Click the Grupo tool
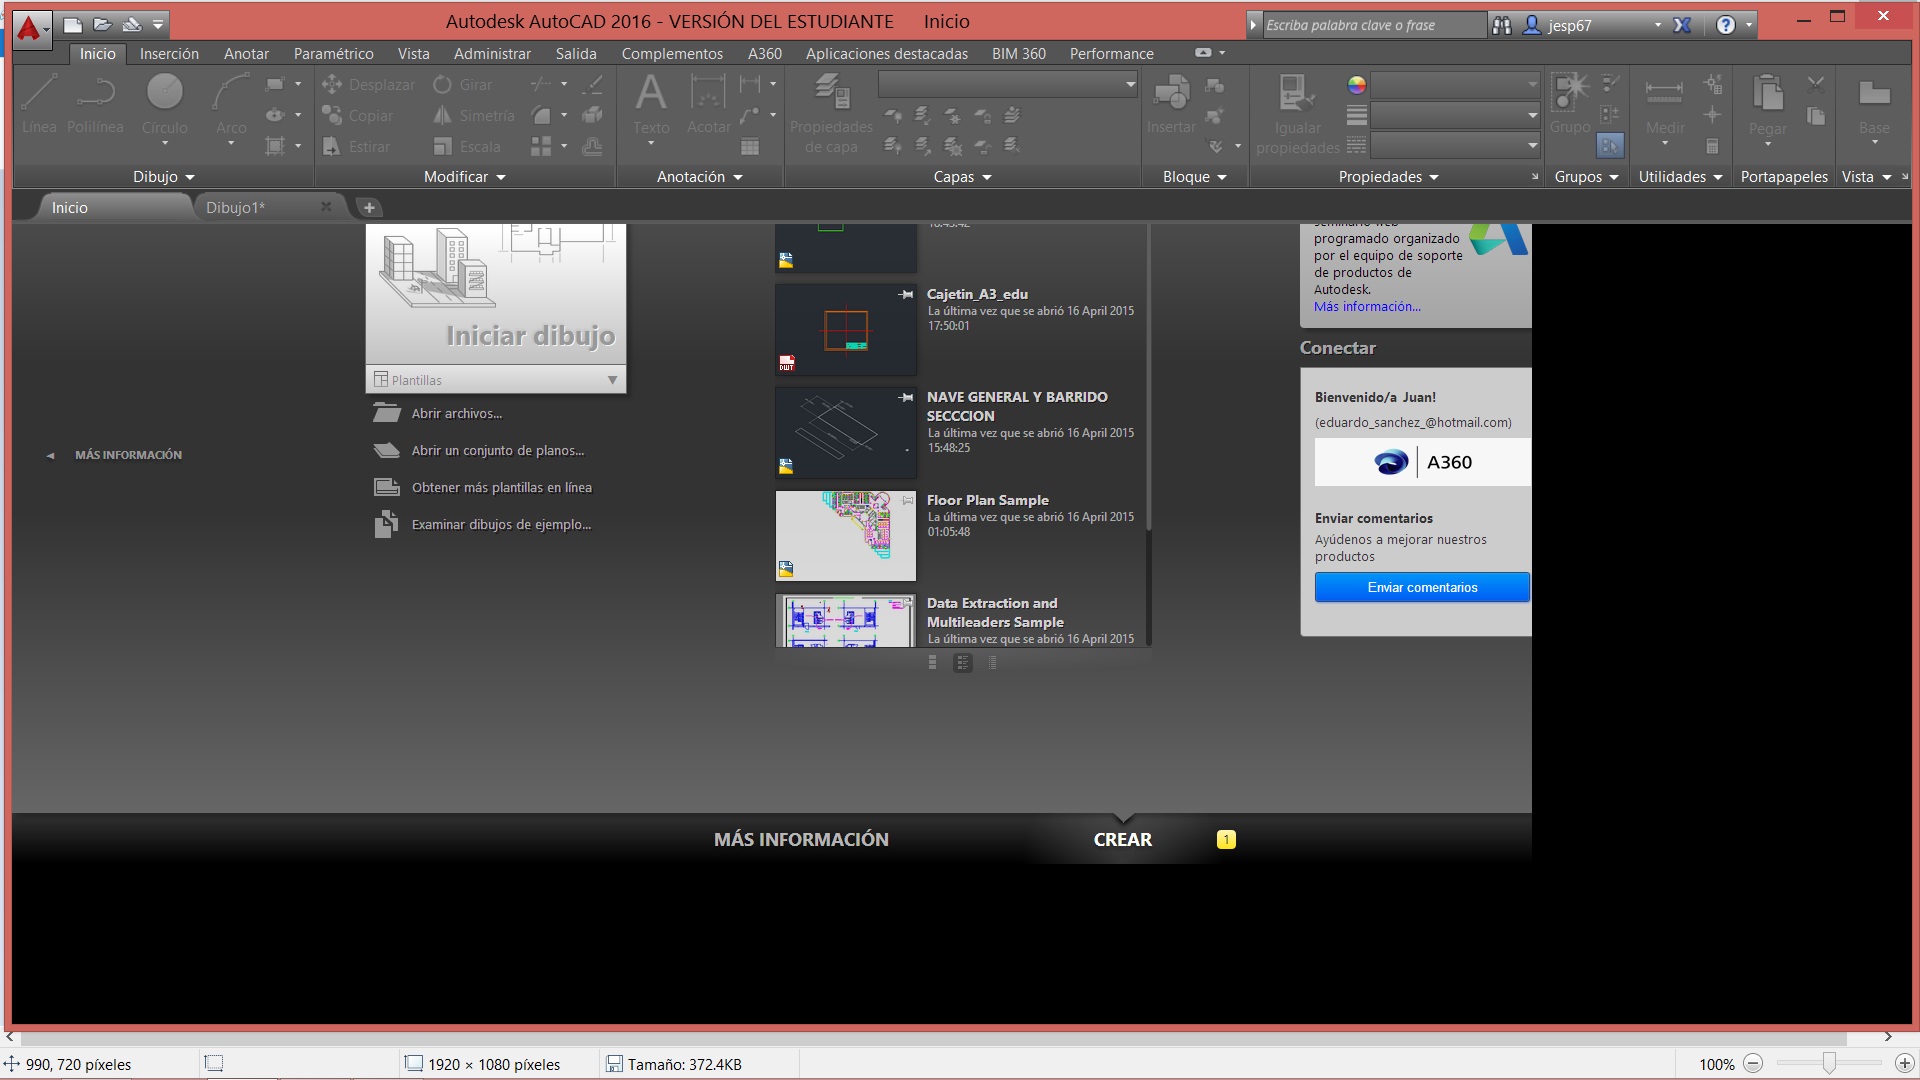1920x1080 pixels. click(1570, 104)
